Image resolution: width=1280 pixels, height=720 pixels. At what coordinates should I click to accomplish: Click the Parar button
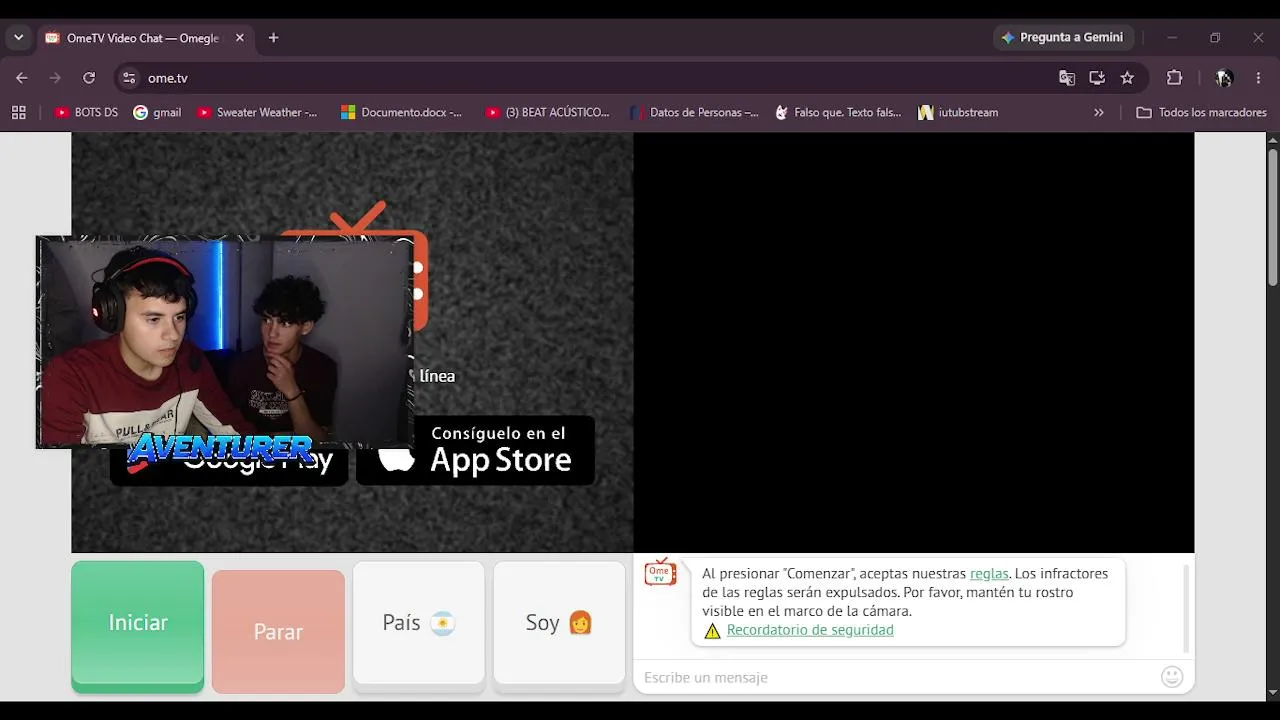pyautogui.click(x=278, y=632)
